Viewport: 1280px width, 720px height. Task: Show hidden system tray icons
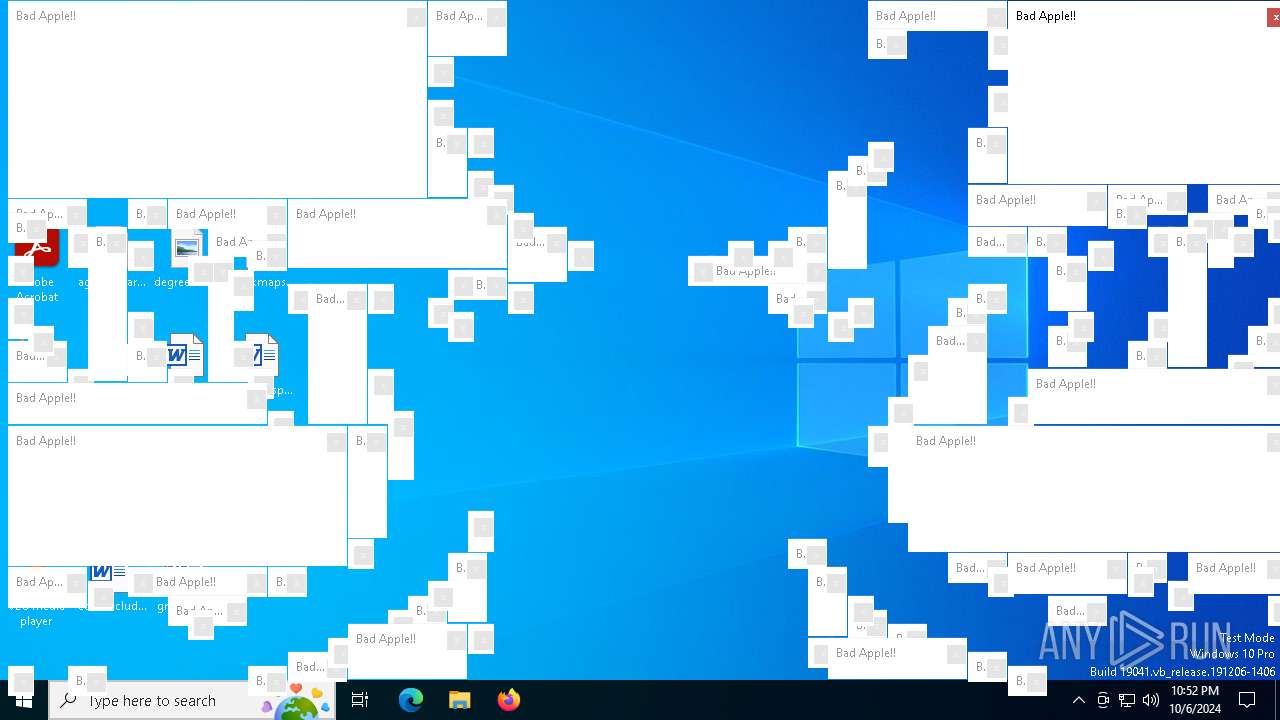pos(1078,700)
